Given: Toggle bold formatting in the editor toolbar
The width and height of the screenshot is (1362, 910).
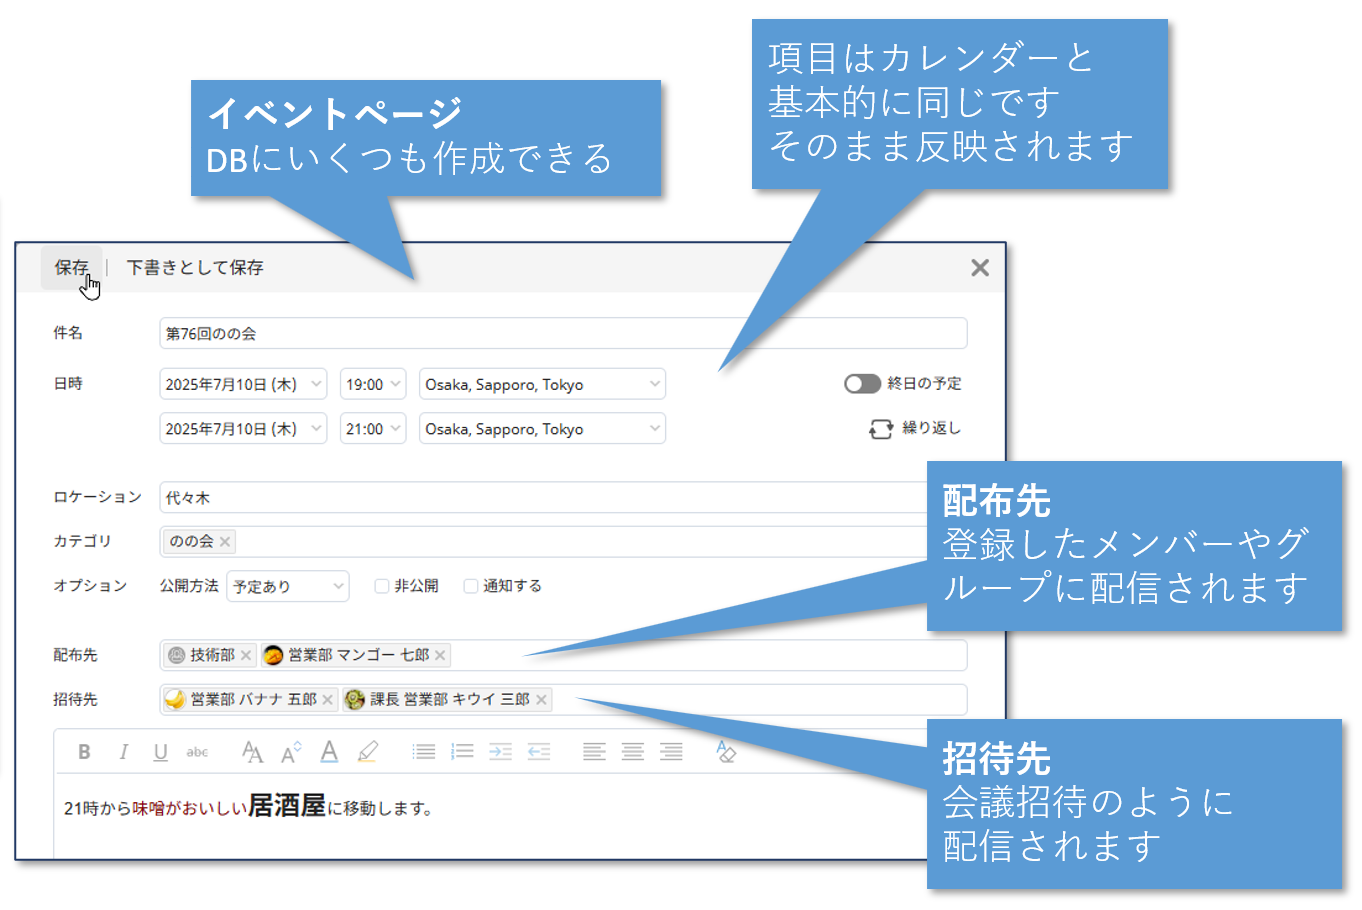Looking at the screenshot, I should [x=84, y=752].
